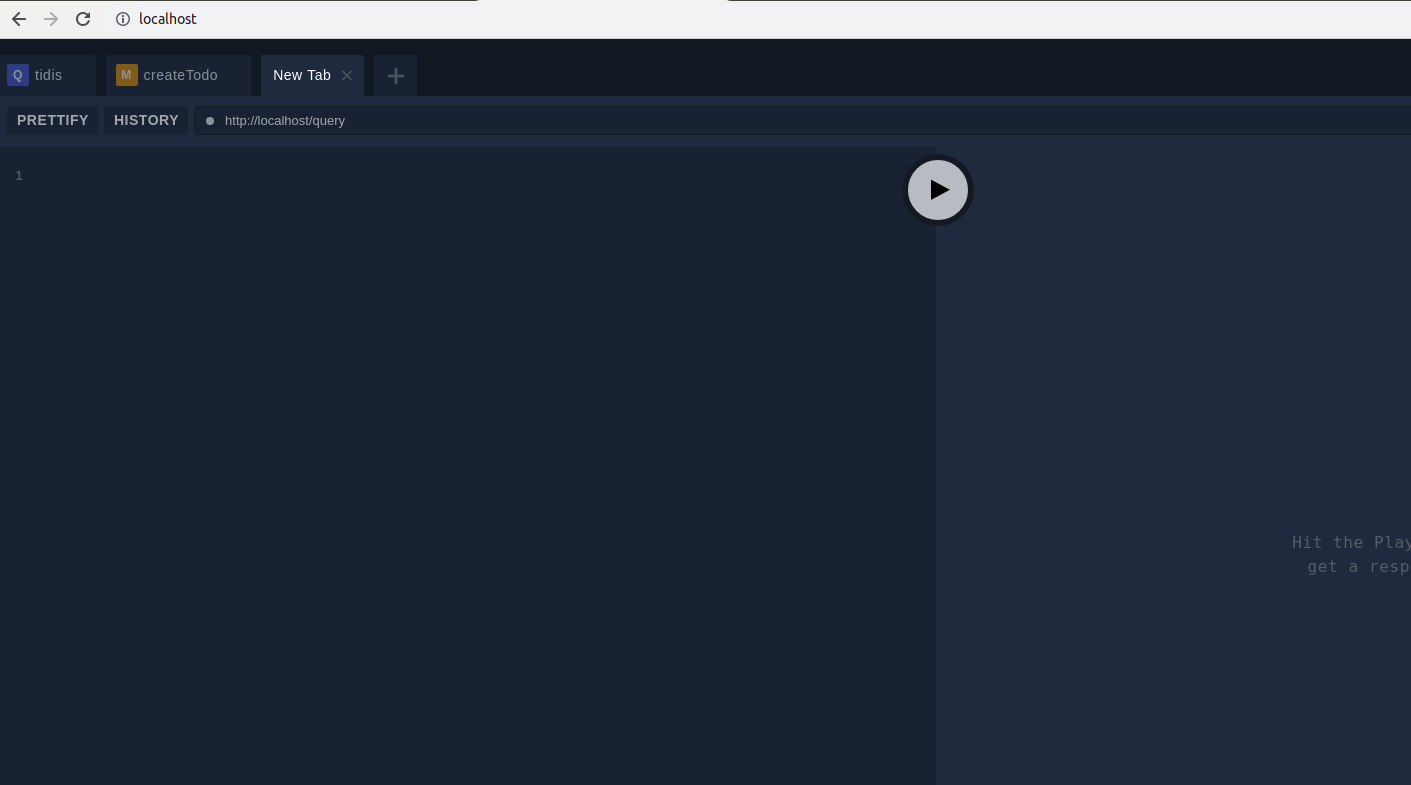Hit the Play button to run the query
This screenshot has width=1411, height=785.
coord(938,190)
